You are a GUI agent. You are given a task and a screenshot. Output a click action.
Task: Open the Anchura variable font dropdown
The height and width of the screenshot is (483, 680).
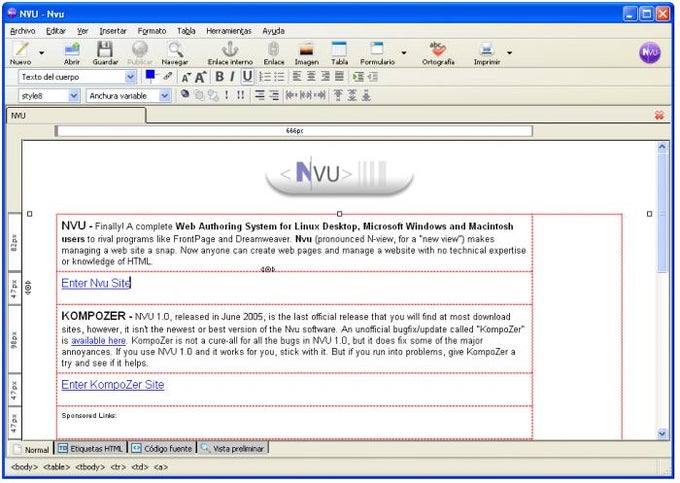coord(128,96)
